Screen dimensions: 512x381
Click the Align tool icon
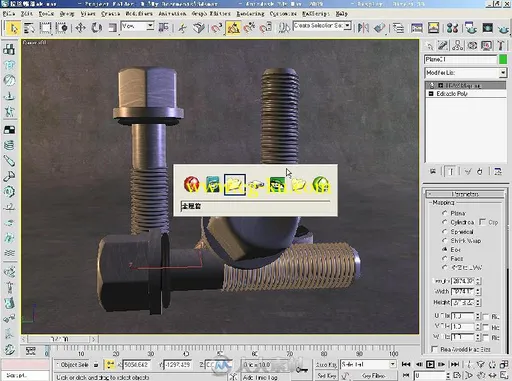pyautogui.click(x=380, y=28)
